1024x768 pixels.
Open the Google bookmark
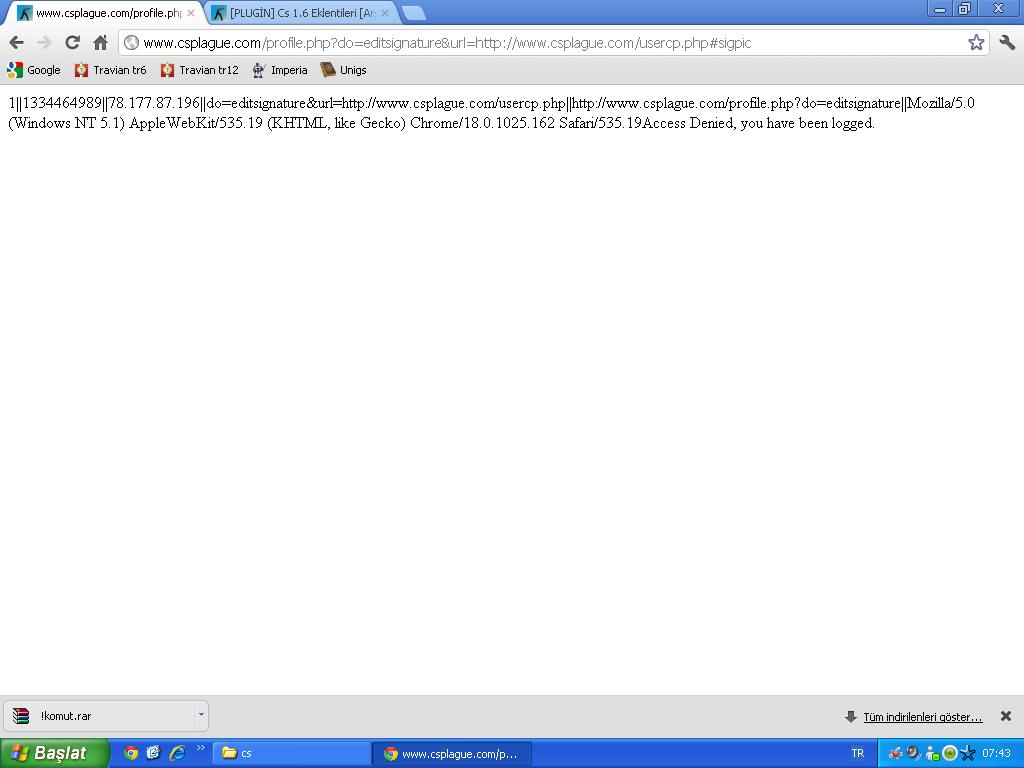point(34,70)
